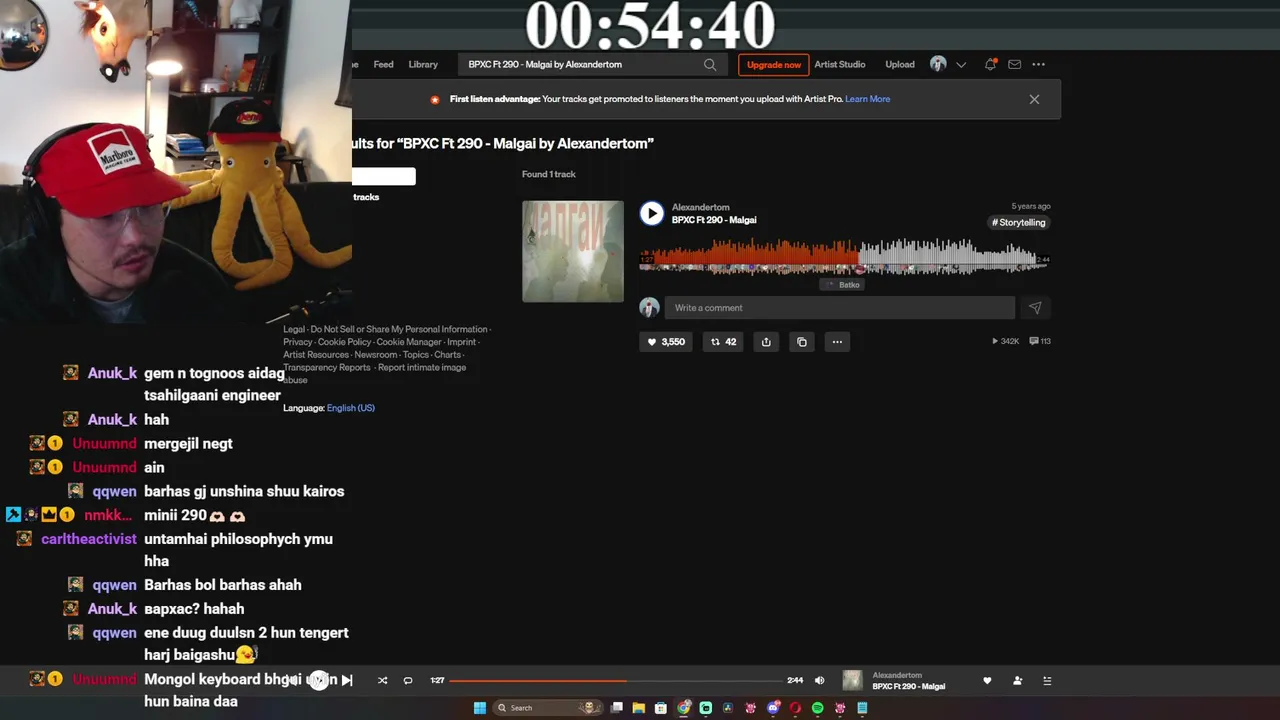This screenshot has width=1280, height=720.
Task: Open the Library tab
Action: pyautogui.click(x=423, y=64)
